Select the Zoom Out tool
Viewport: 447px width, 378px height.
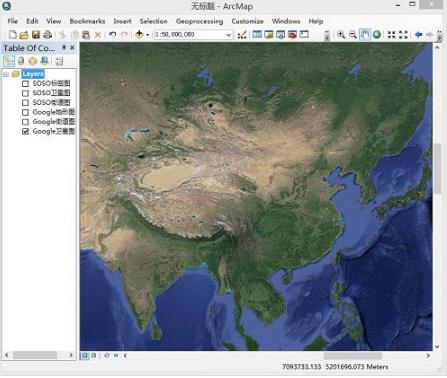[x=353, y=34]
